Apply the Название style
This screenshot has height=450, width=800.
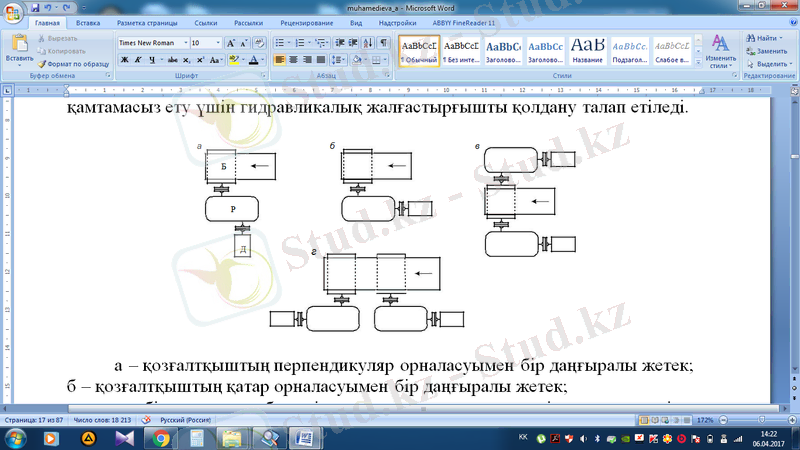(x=587, y=52)
